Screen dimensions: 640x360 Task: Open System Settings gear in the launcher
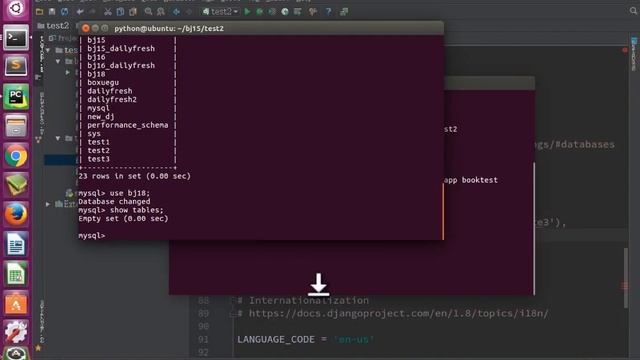coord(16,332)
